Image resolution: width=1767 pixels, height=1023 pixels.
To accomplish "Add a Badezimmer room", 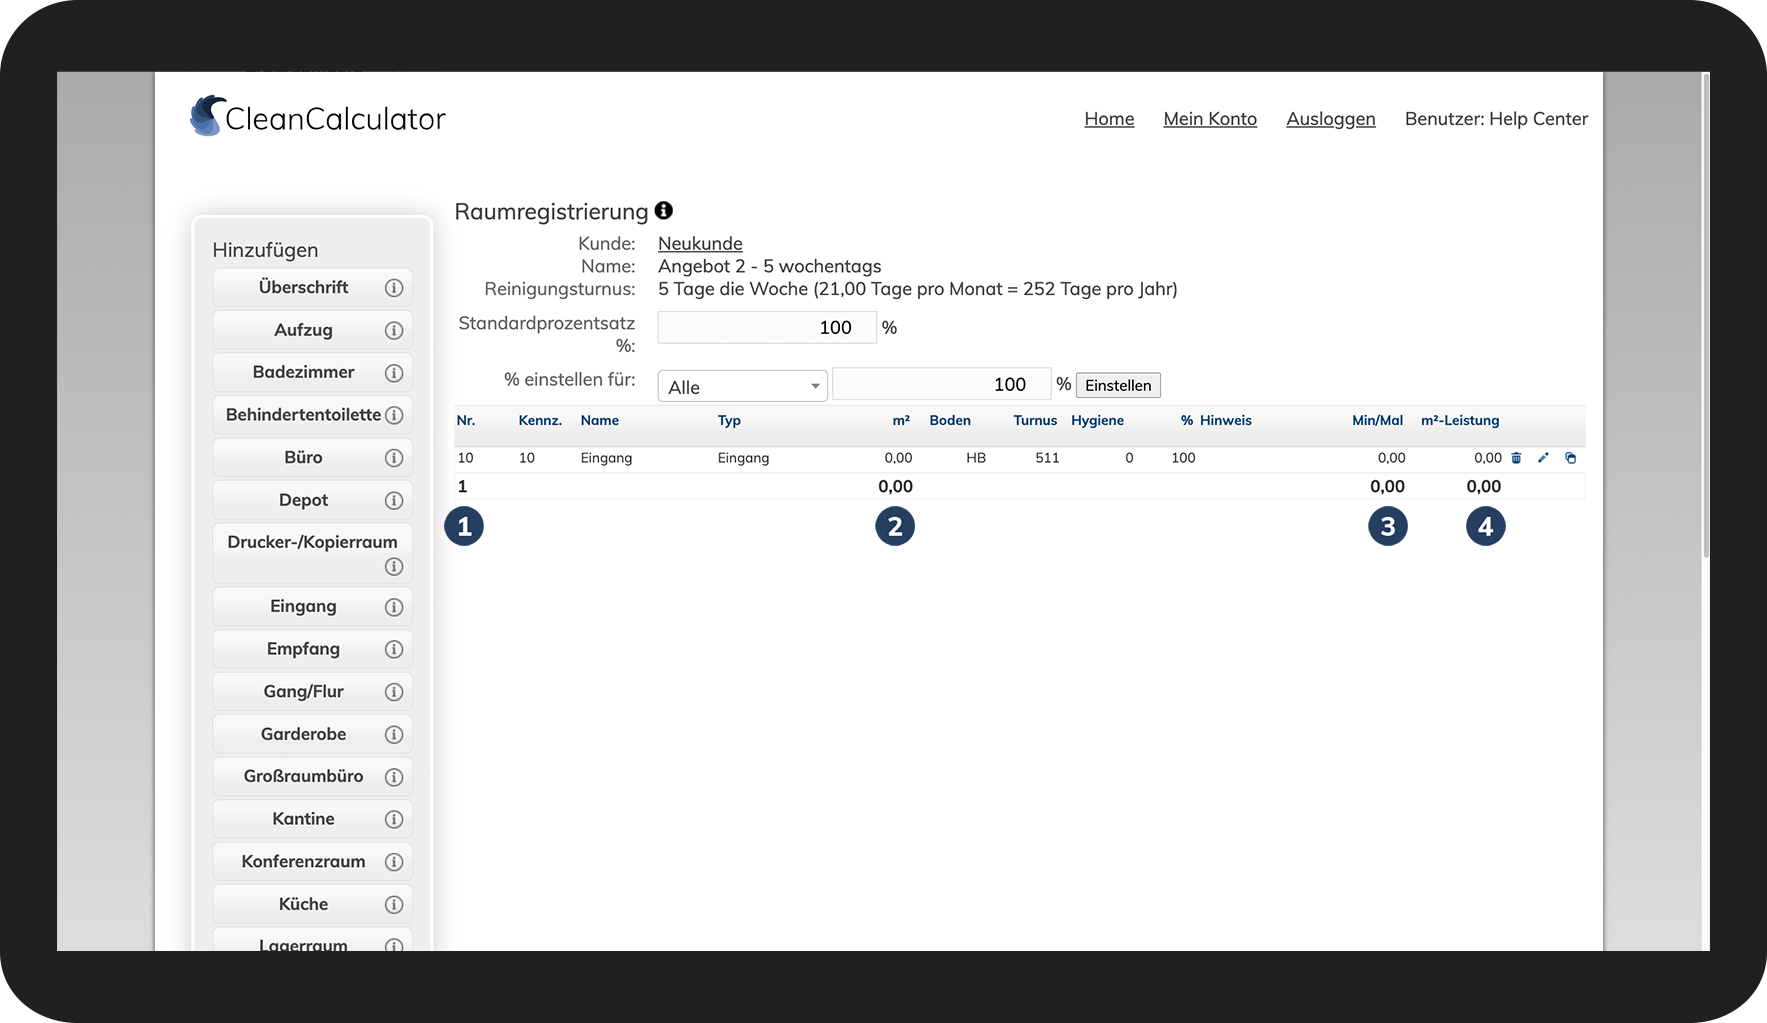I will click(x=303, y=372).
